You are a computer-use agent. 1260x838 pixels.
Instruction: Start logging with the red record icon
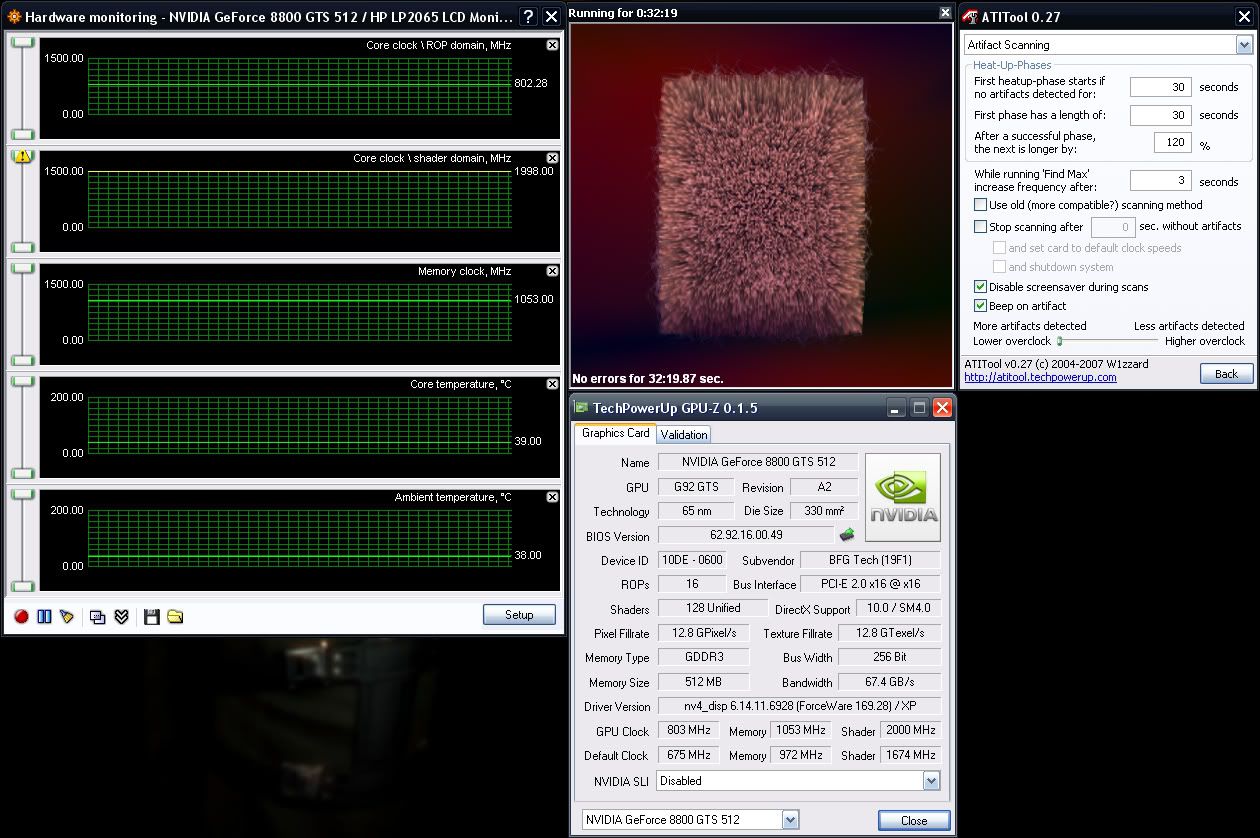pyautogui.click(x=21, y=616)
